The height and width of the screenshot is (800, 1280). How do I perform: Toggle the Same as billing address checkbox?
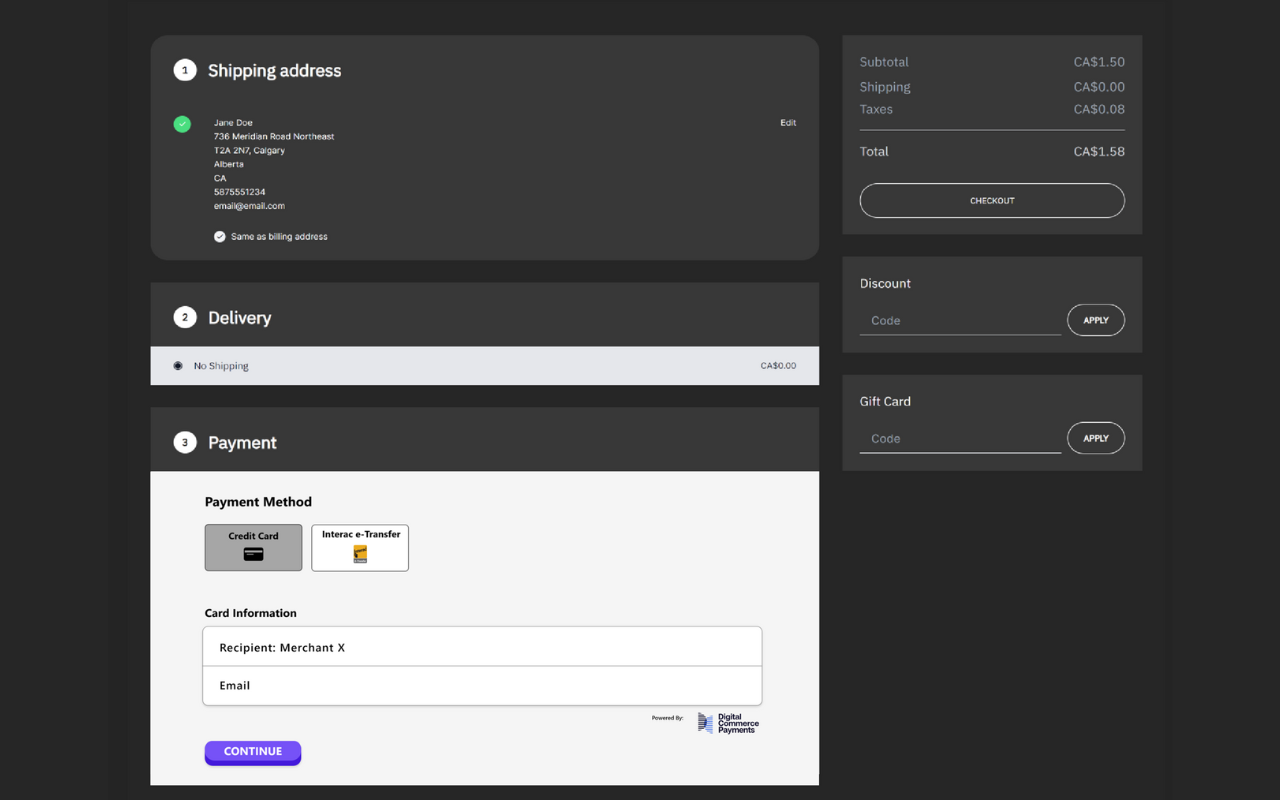219,237
